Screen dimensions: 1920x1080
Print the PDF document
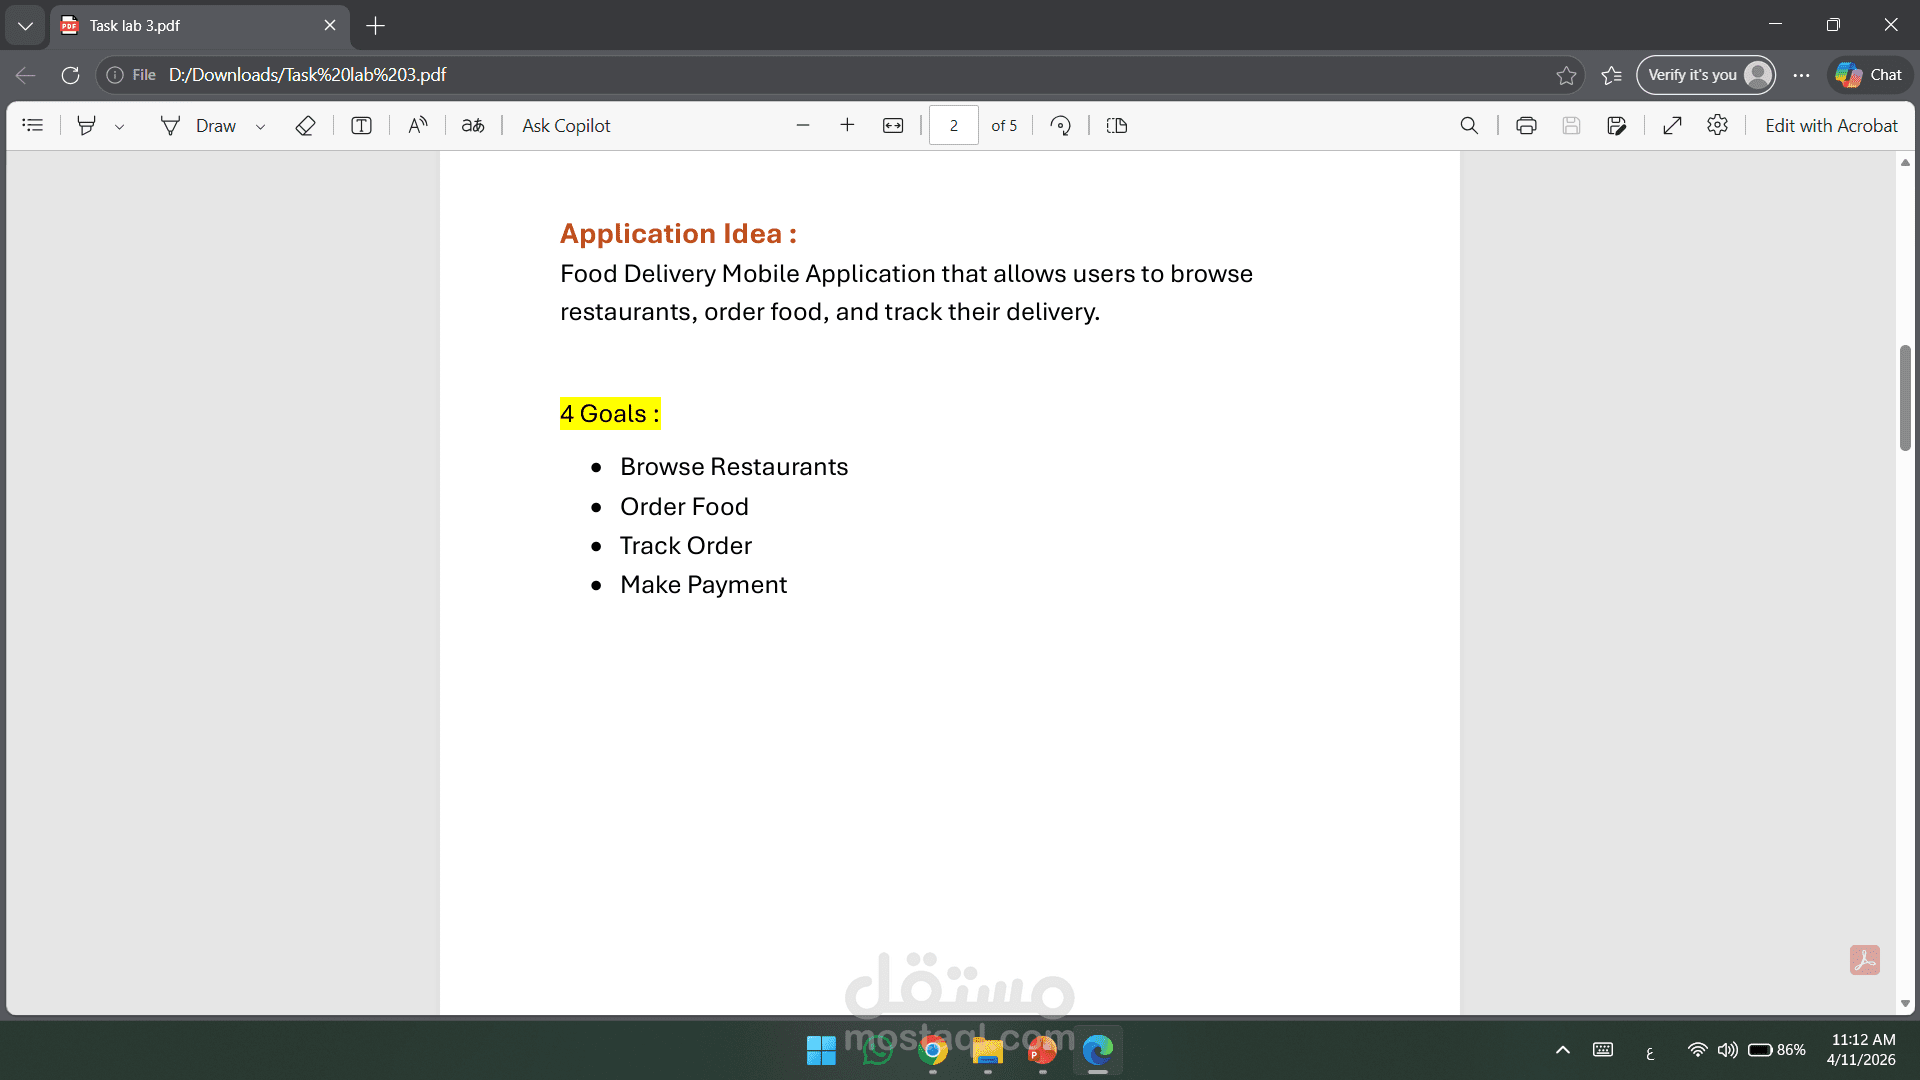(1526, 126)
